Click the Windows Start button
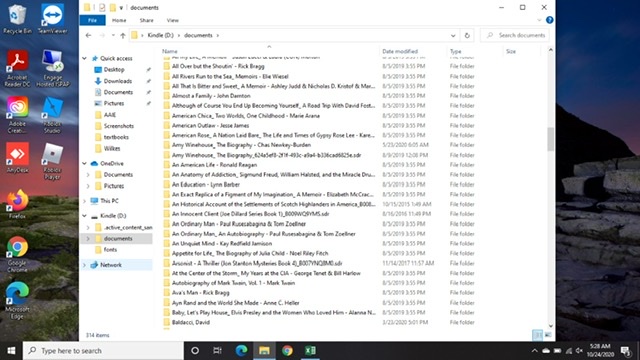The width and height of the screenshot is (640, 360). tap(11, 351)
